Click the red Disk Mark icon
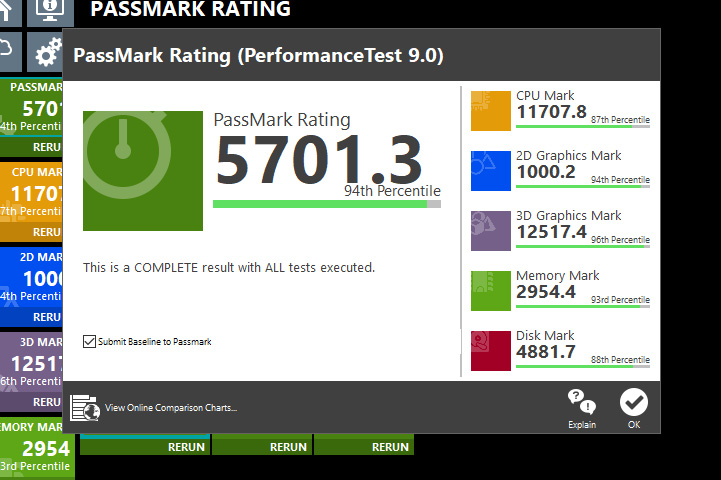The image size is (721, 480). (x=491, y=351)
